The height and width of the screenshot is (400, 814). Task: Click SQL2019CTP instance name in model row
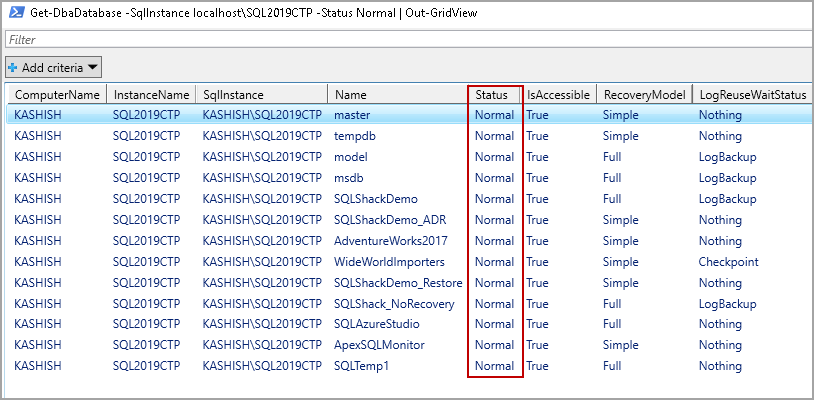(x=146, y=157)
